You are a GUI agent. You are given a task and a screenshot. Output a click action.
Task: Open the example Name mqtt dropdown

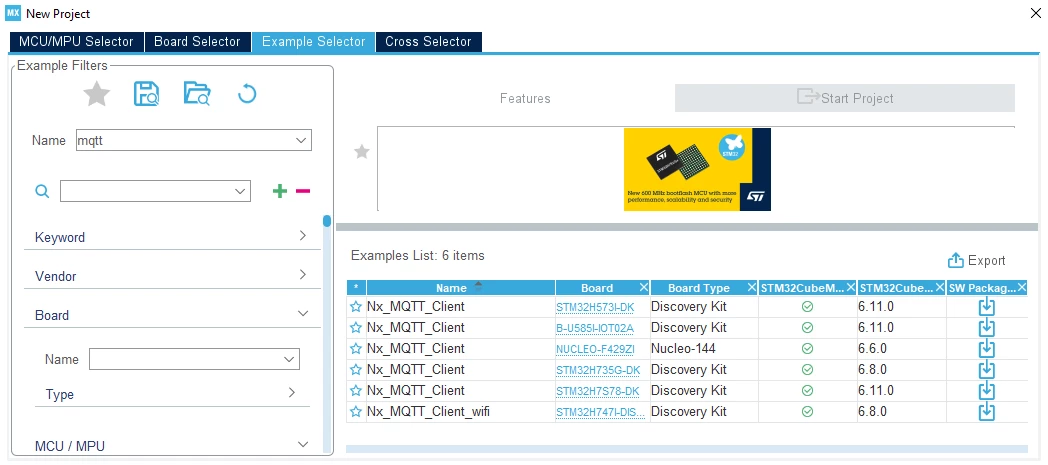tap(301, 140)
